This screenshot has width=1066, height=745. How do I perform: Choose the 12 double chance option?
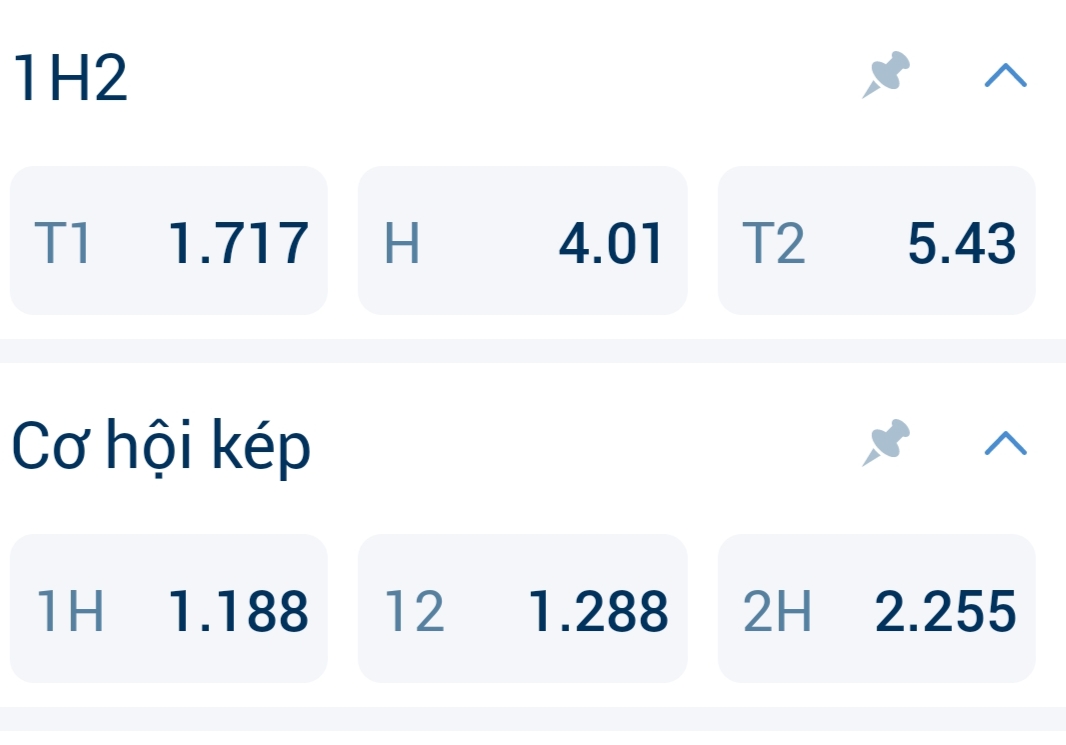click(x=522, y=609)
